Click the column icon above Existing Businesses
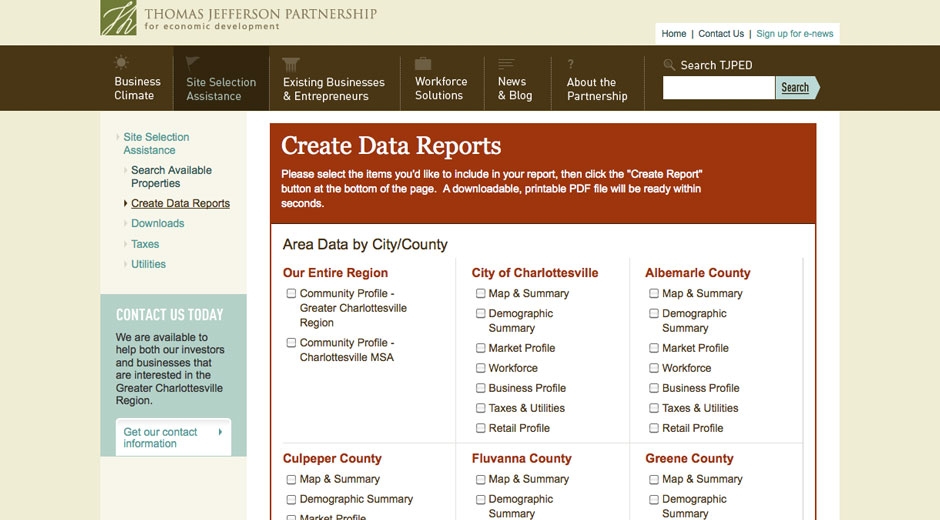Screen dimensions: 940x520 pos(291,64)
